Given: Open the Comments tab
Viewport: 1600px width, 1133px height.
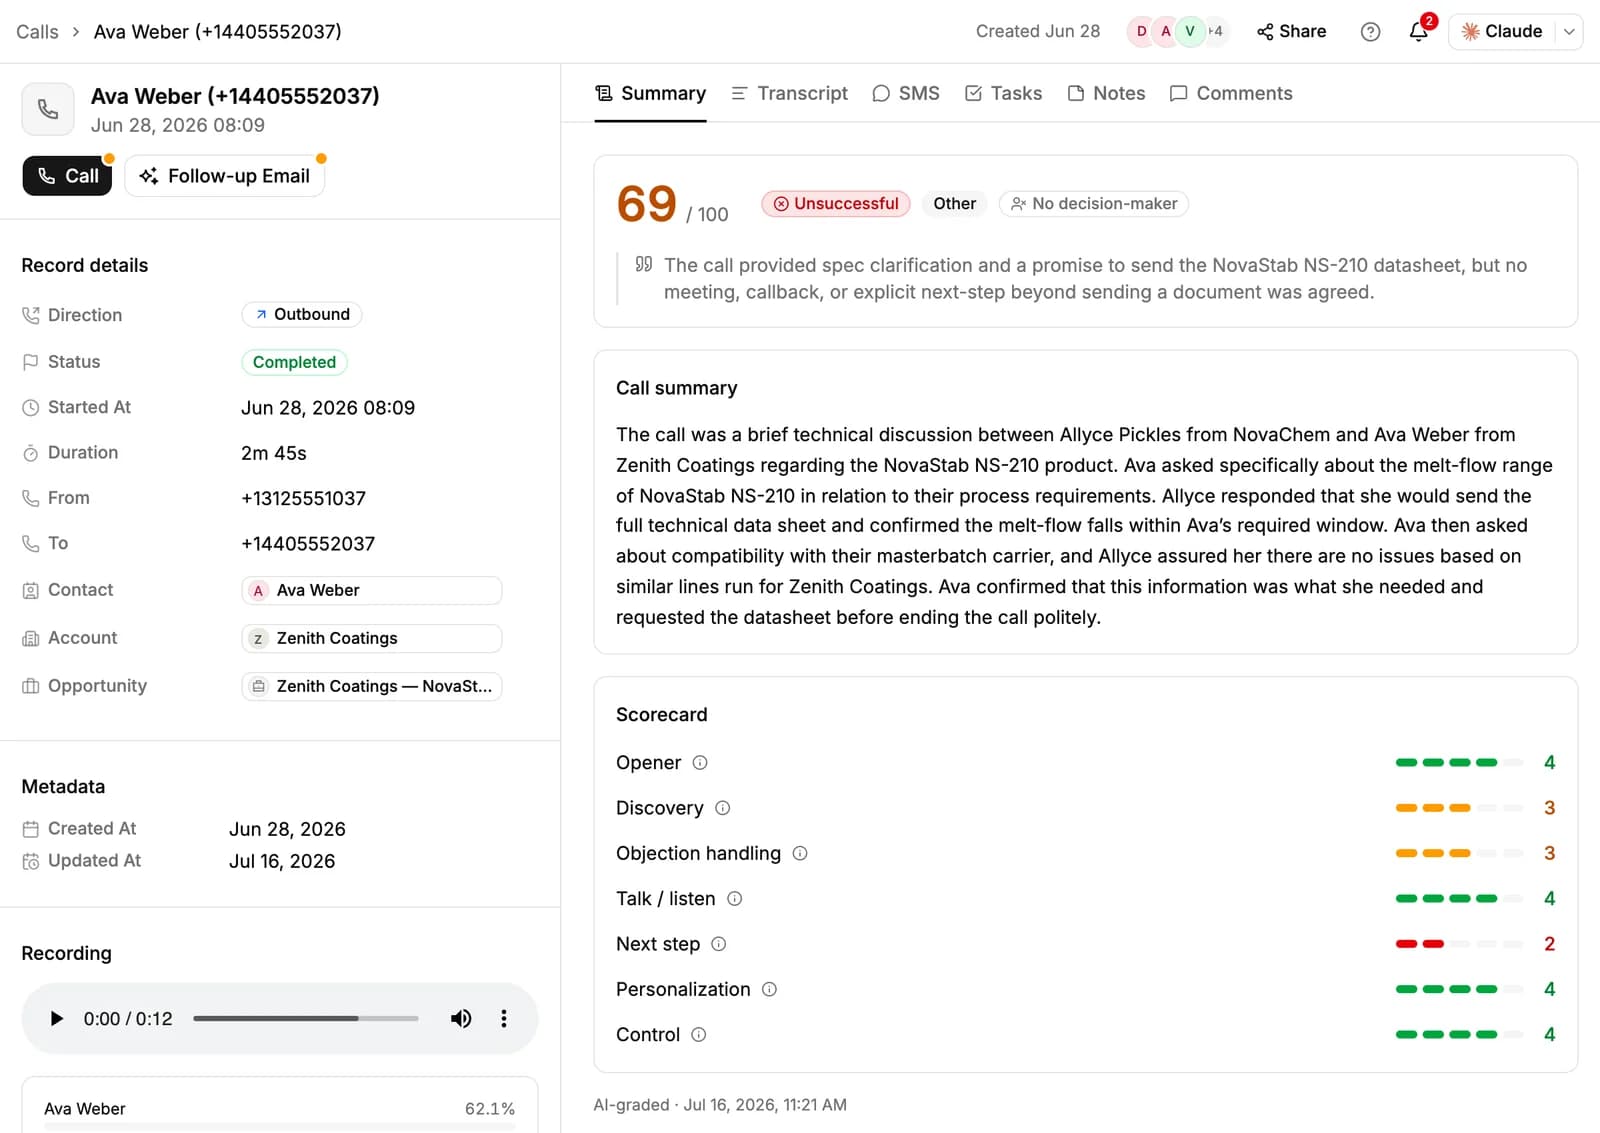Looking at the screenshot, I should [1232, 94].
